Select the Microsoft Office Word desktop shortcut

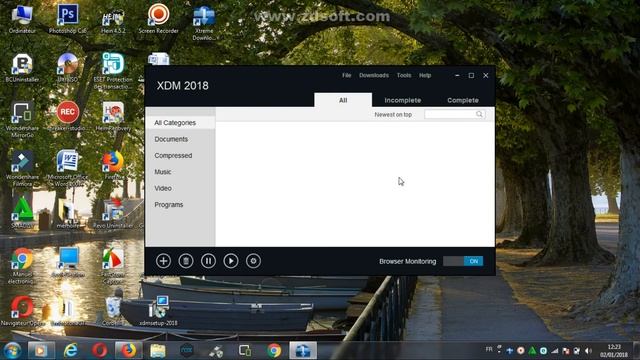tap(68, 168)
